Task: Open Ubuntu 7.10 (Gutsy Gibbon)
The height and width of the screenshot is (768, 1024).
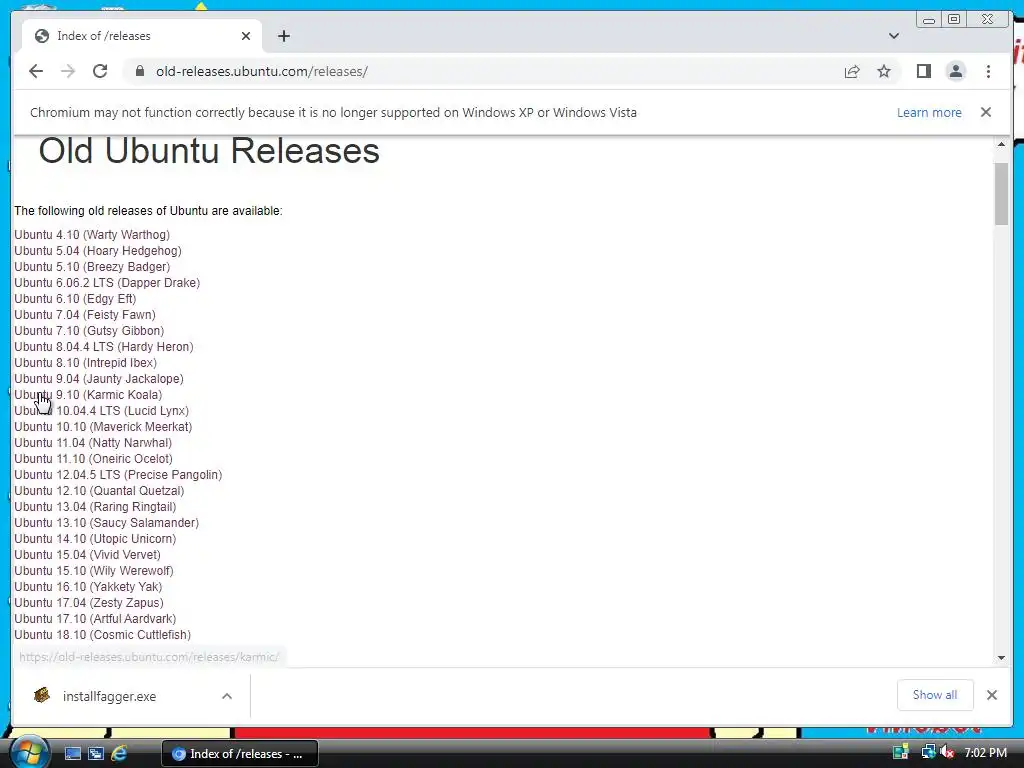Action: [x=89, y=330]
